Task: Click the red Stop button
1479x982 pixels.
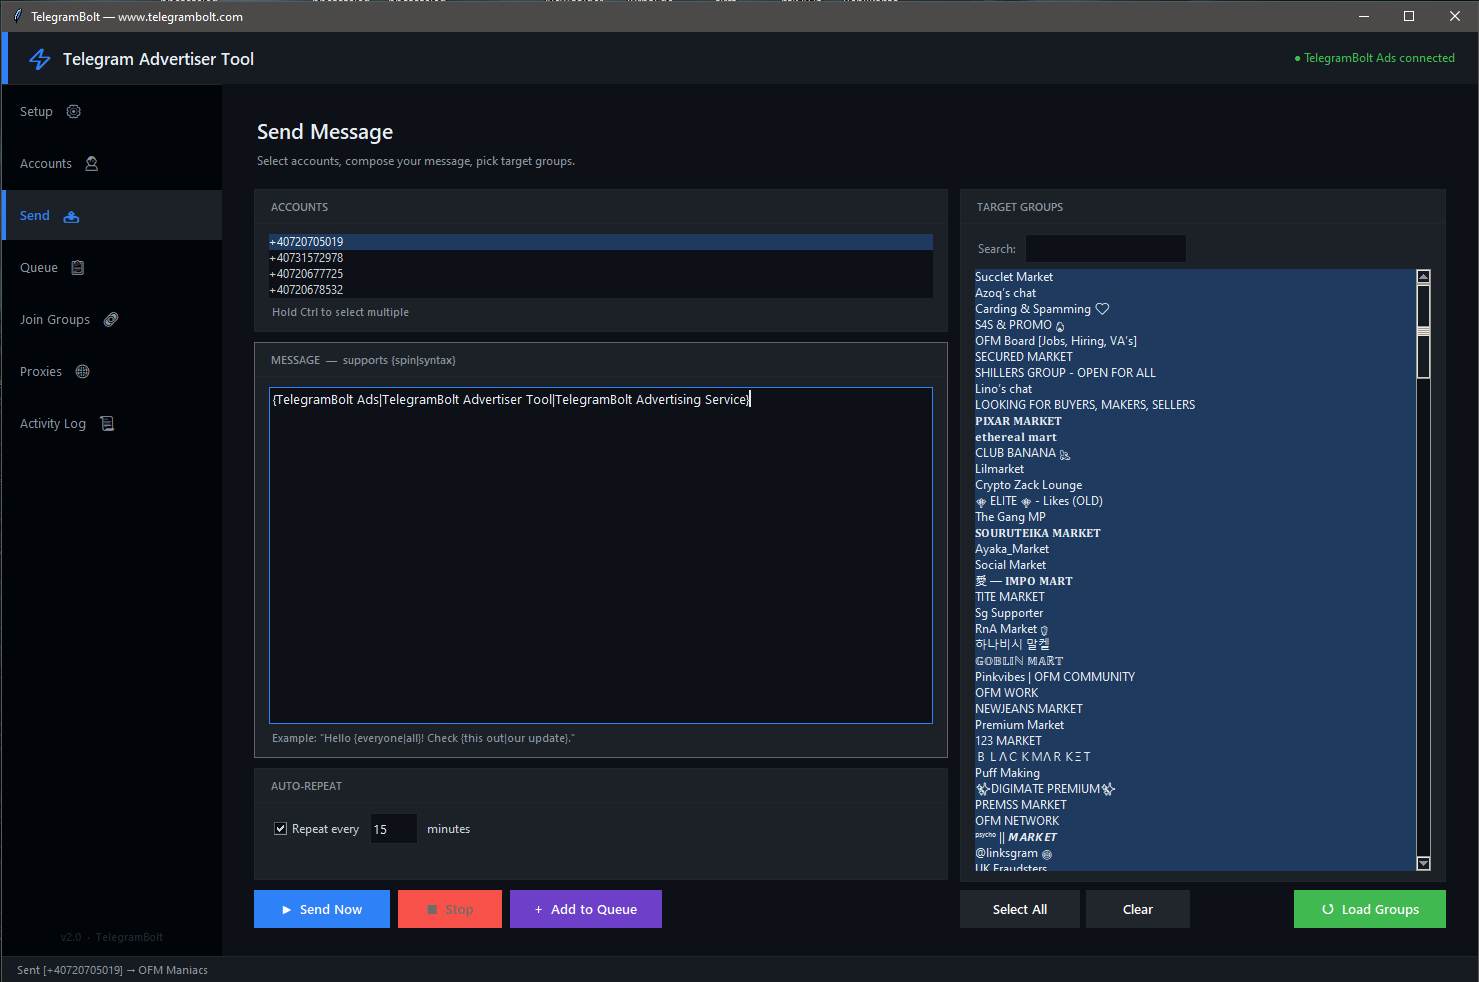Action: [x=450, y=909]
